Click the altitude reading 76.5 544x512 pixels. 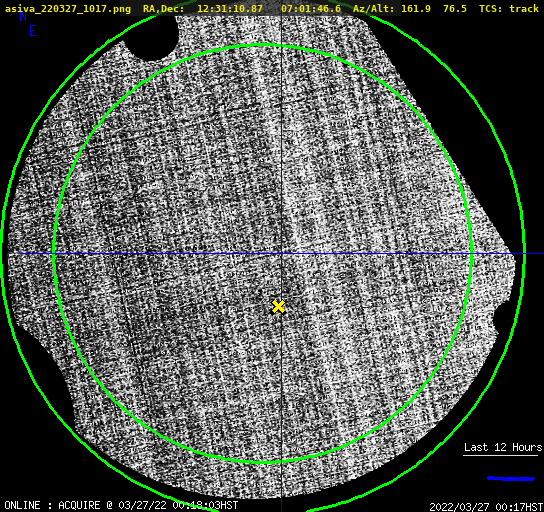tap(455, 8)
